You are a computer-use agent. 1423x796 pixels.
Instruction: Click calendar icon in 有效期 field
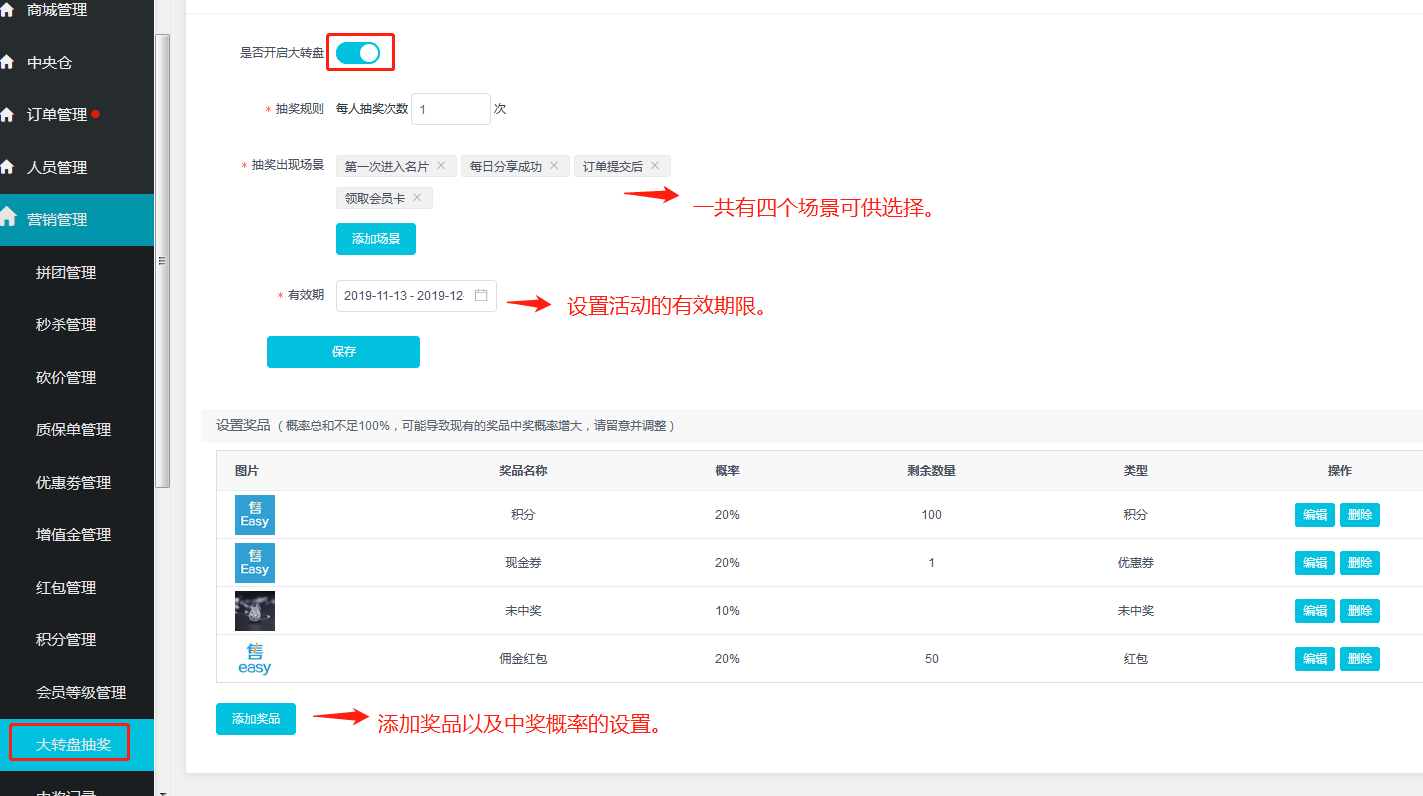pyautogui.click(x=481, y=295)
